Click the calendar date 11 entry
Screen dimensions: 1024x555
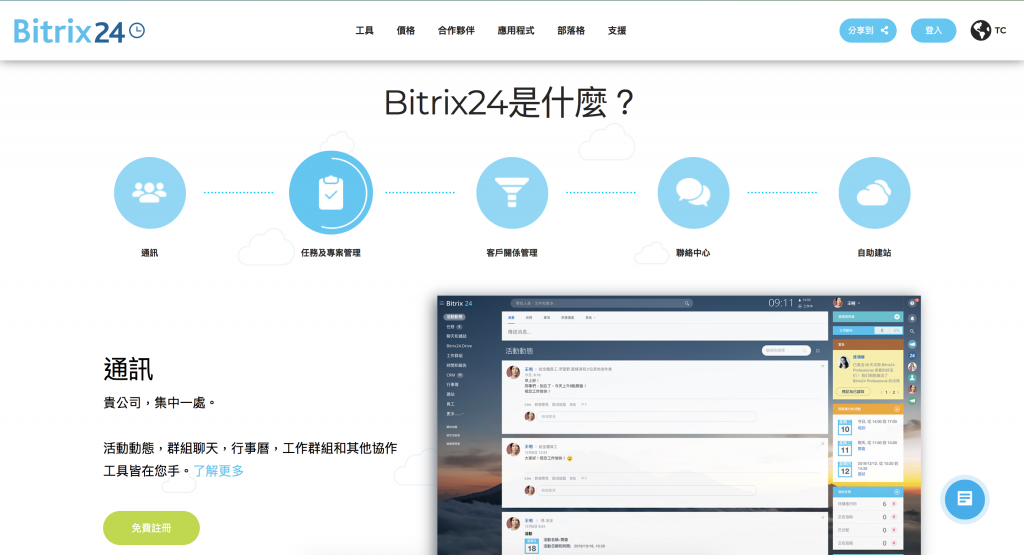click(844, 448)
